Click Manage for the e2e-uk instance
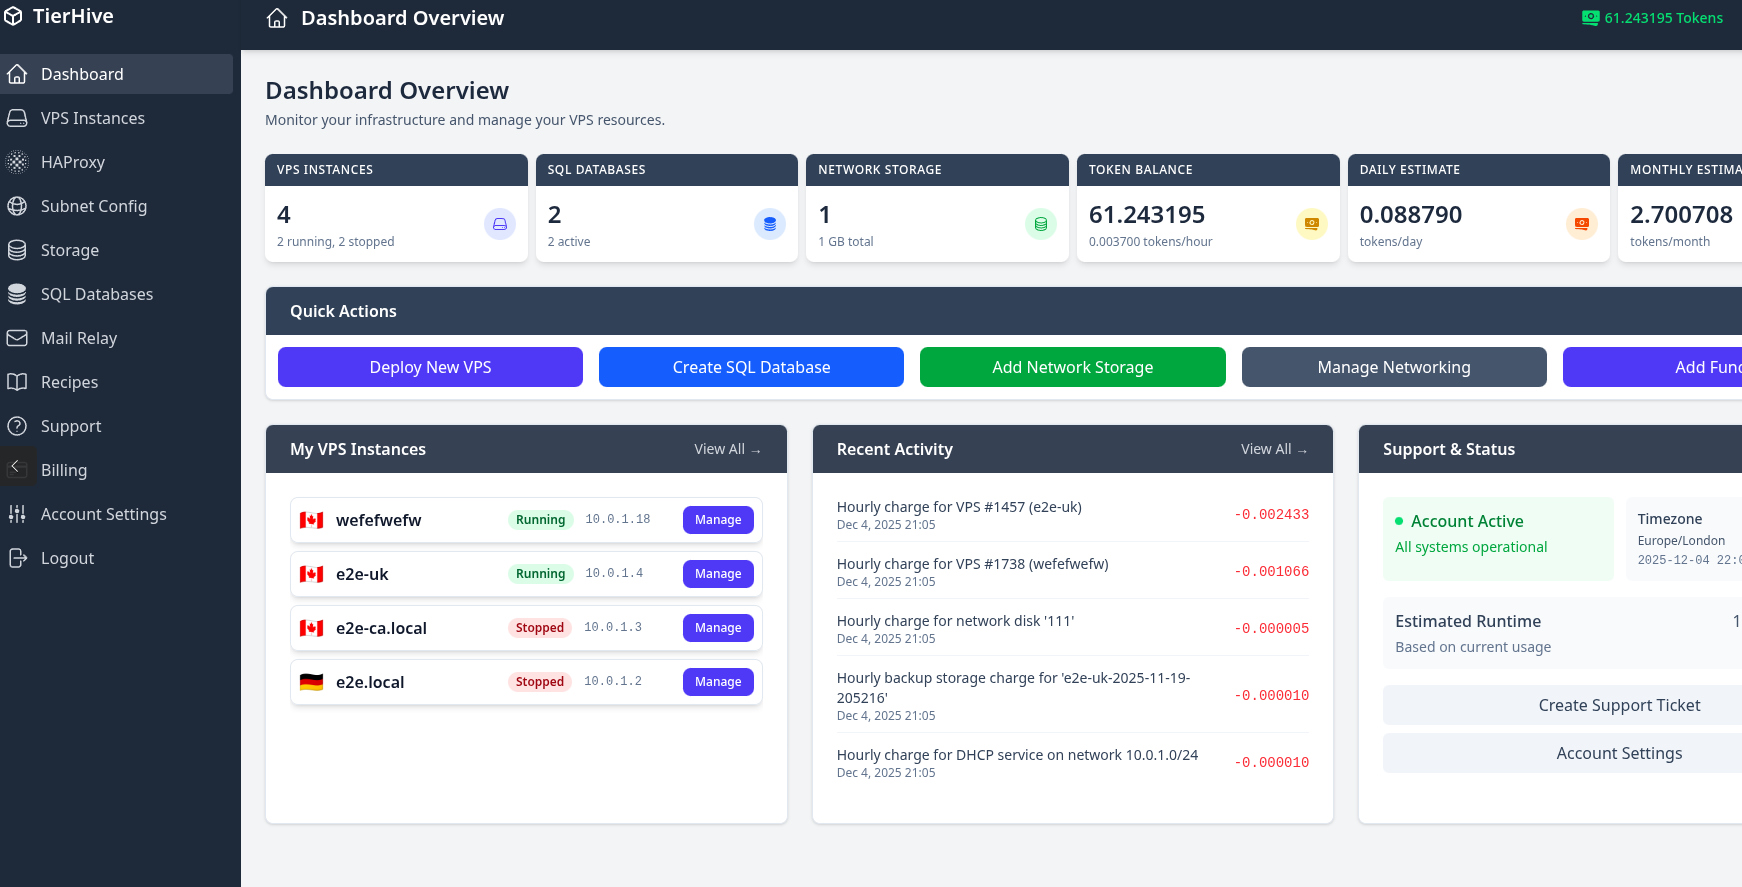1742x887 pixels. tap(717, 574)
